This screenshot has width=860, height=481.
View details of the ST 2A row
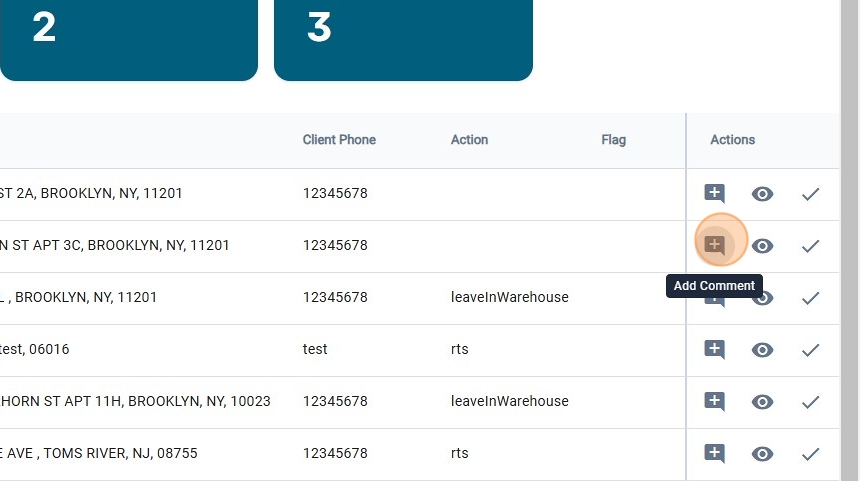click(x=762, y=194)
